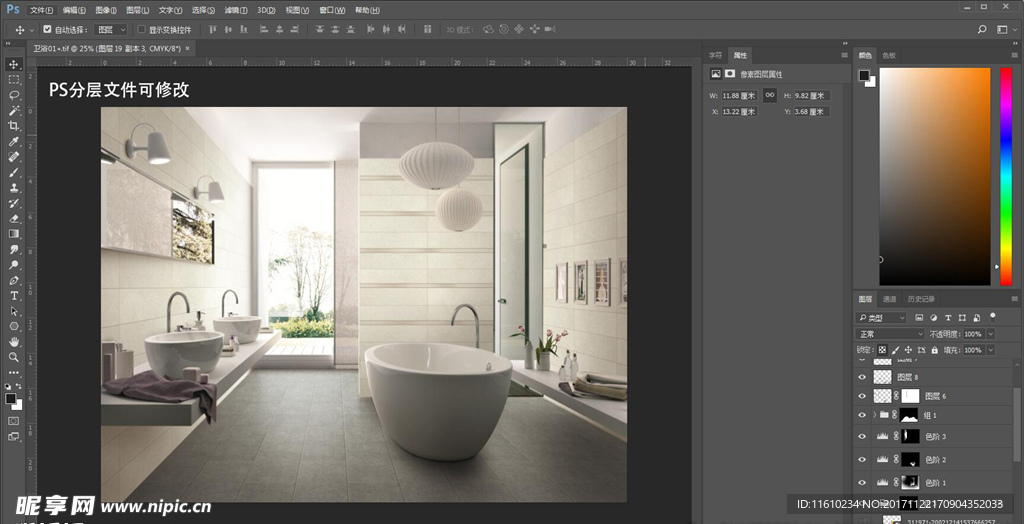The height and width of the screenshot is (524, 1024).
Task: Open the 滤镜 menu
Action: point(236,9)
